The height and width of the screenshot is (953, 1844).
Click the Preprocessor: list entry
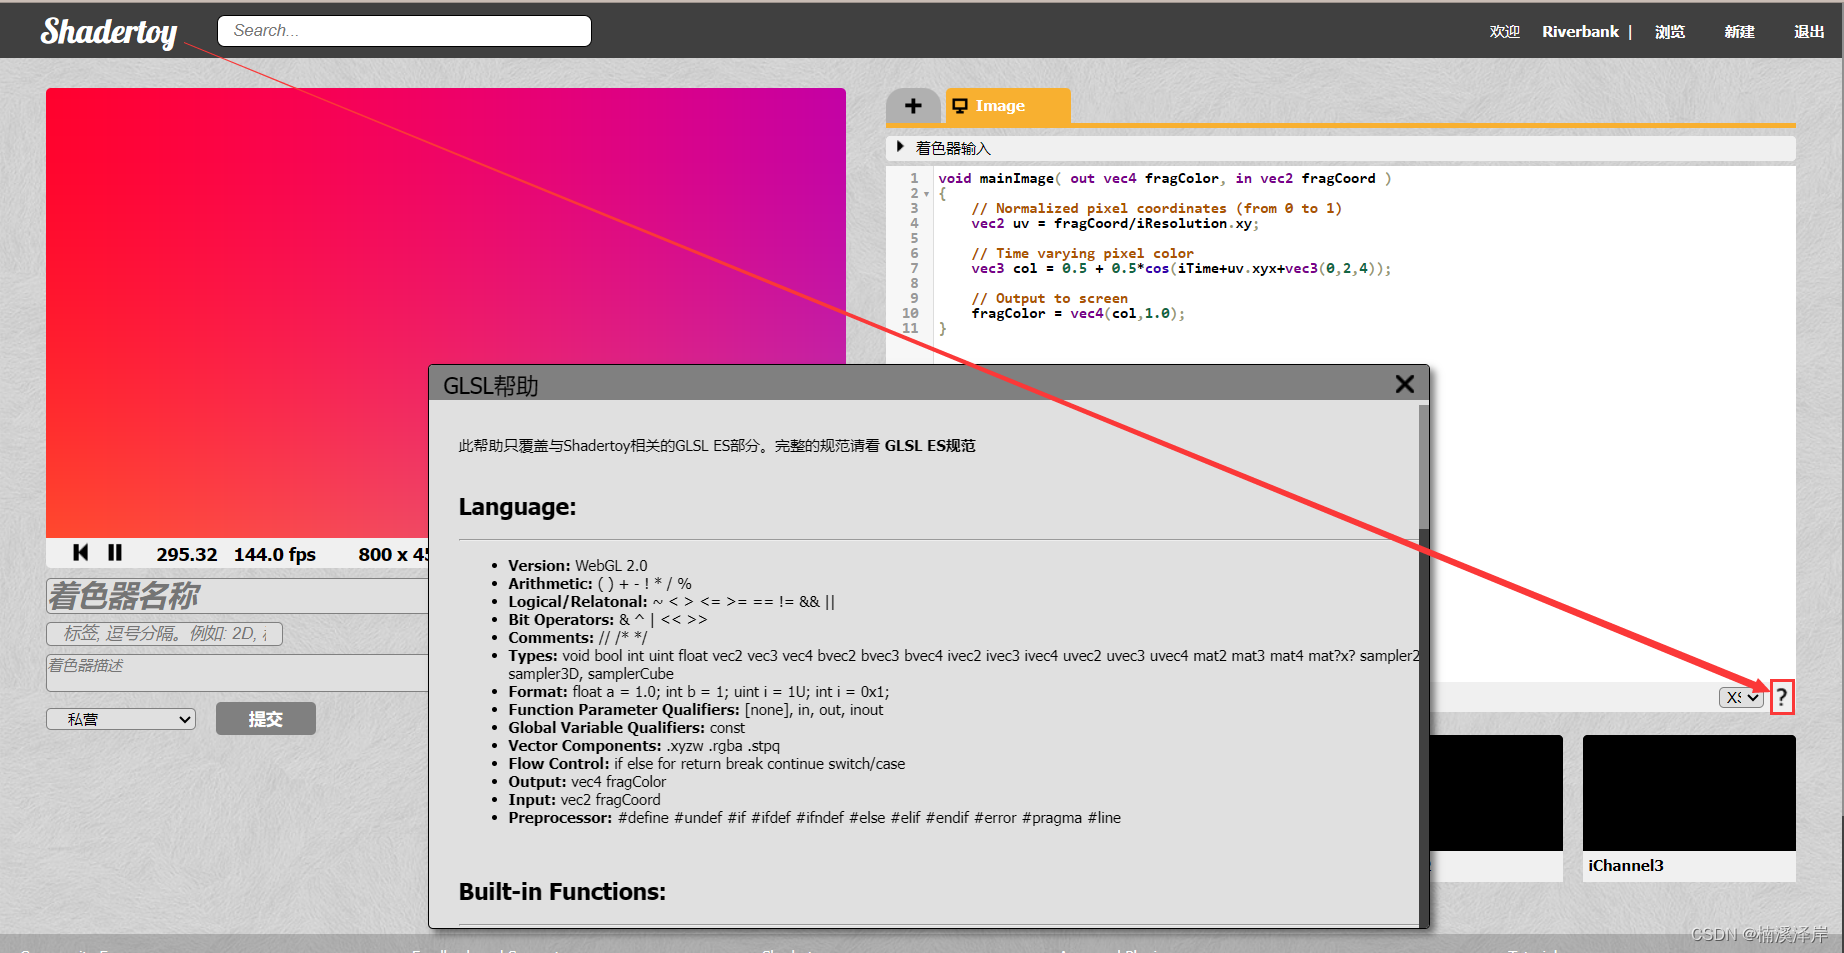[814, 818]
